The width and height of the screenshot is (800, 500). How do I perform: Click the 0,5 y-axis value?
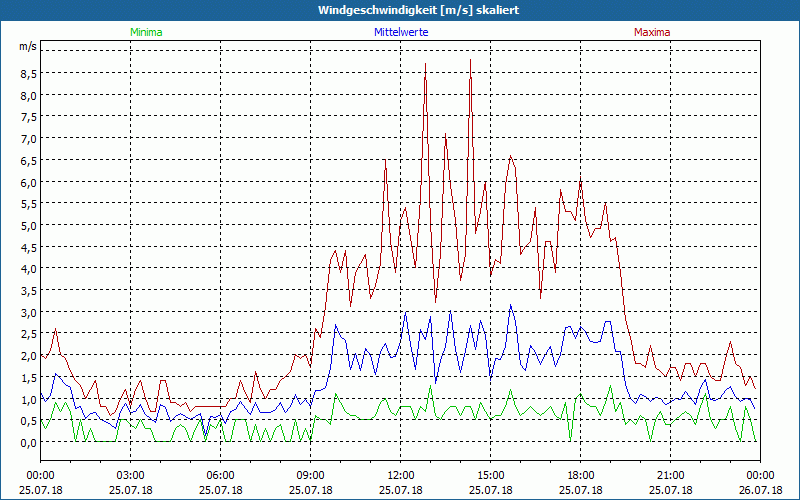click(28, 421)
